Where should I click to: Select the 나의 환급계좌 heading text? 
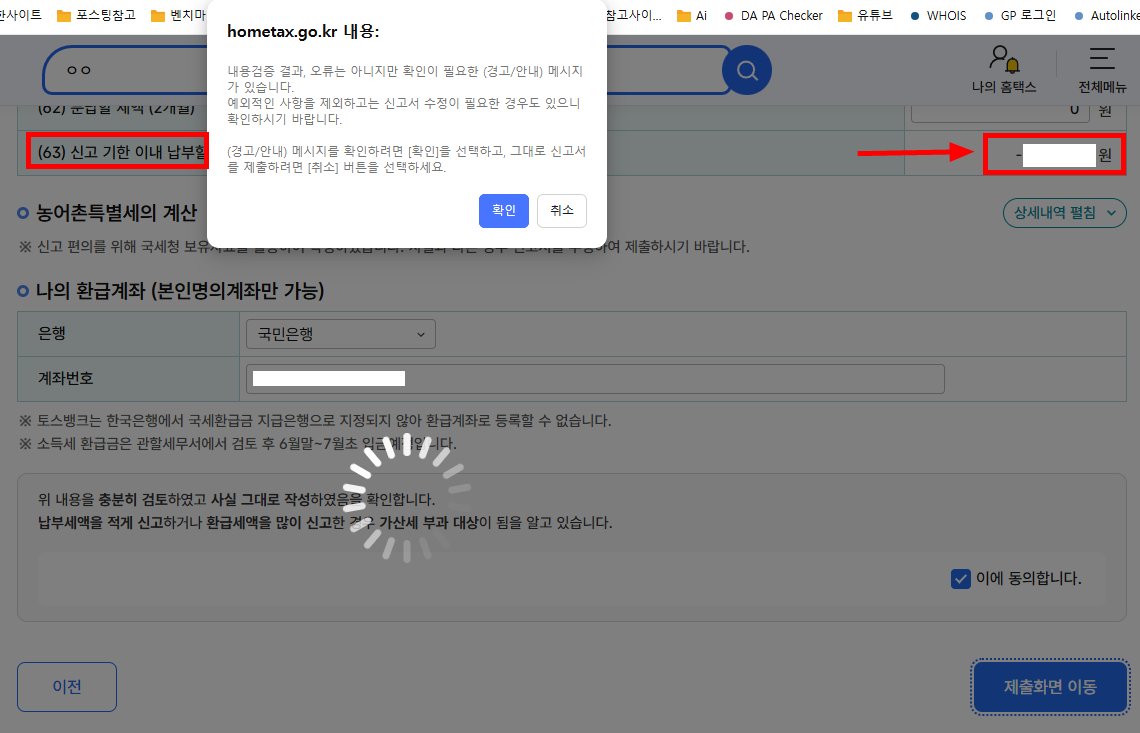coord(180,291)
